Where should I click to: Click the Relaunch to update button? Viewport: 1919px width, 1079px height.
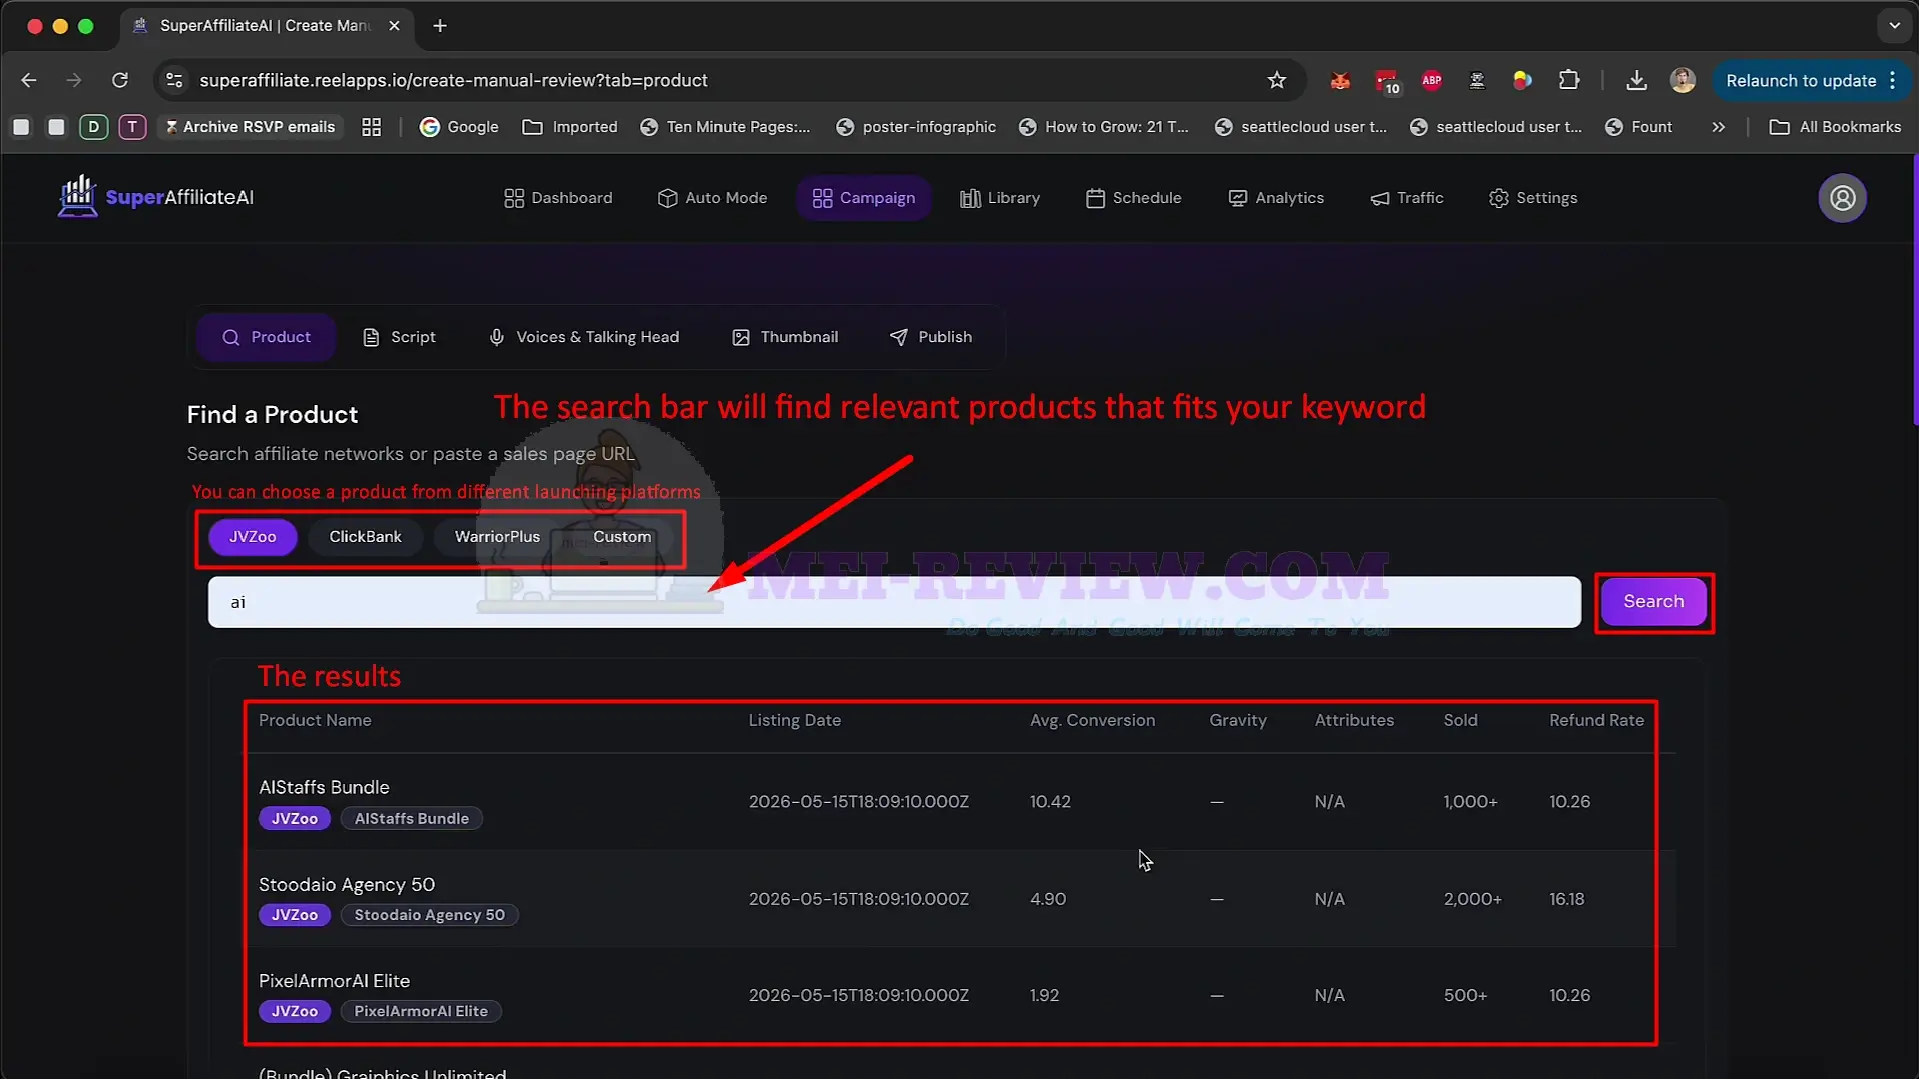pyautogui.click(x=1800, y=80)
